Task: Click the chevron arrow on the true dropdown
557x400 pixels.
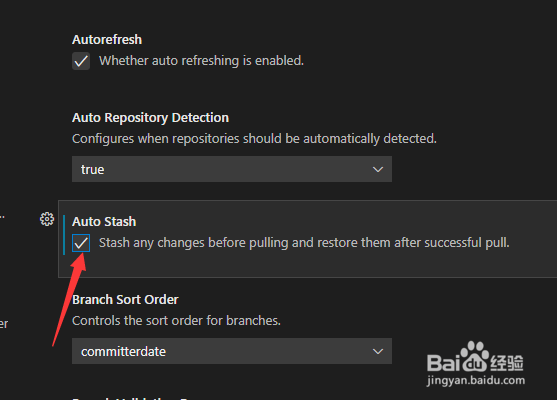Action: [378, 169]
